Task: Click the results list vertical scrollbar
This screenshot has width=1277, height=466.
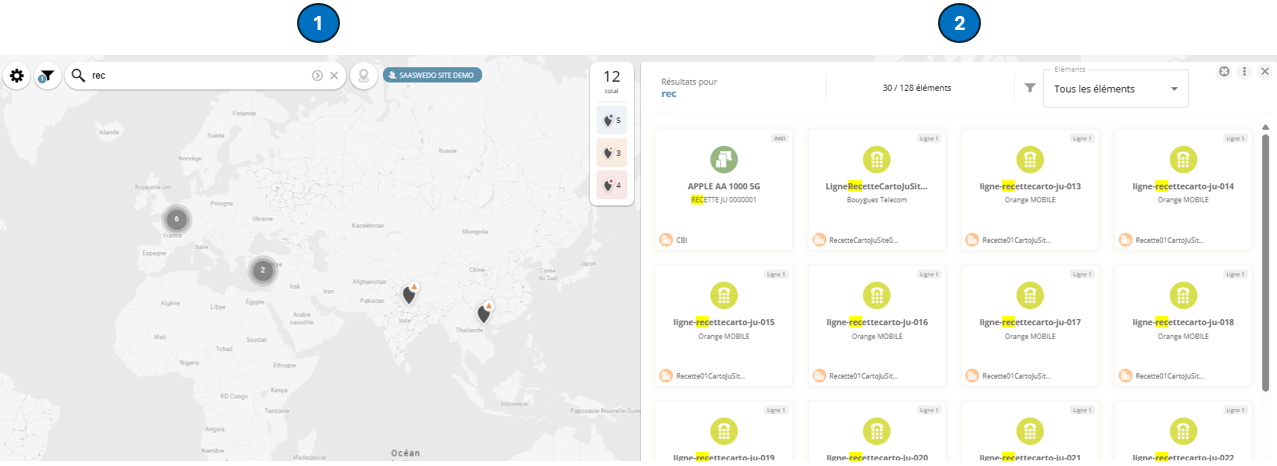Action: pyautogui.click(x=1265, y=250)
